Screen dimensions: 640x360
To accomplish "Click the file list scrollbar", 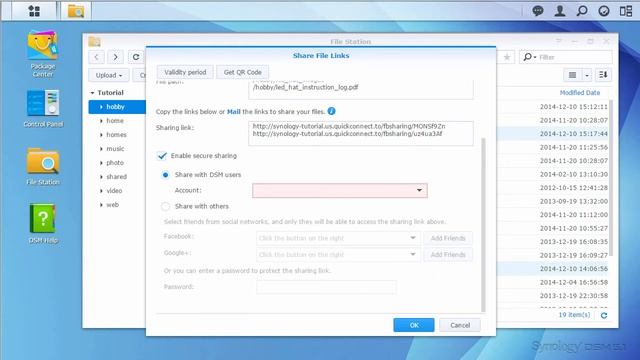I will 611,178.
